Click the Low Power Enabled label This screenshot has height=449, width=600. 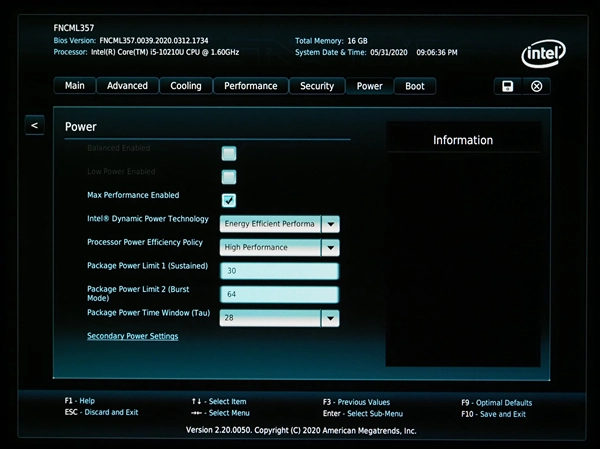tap(121, 171)
